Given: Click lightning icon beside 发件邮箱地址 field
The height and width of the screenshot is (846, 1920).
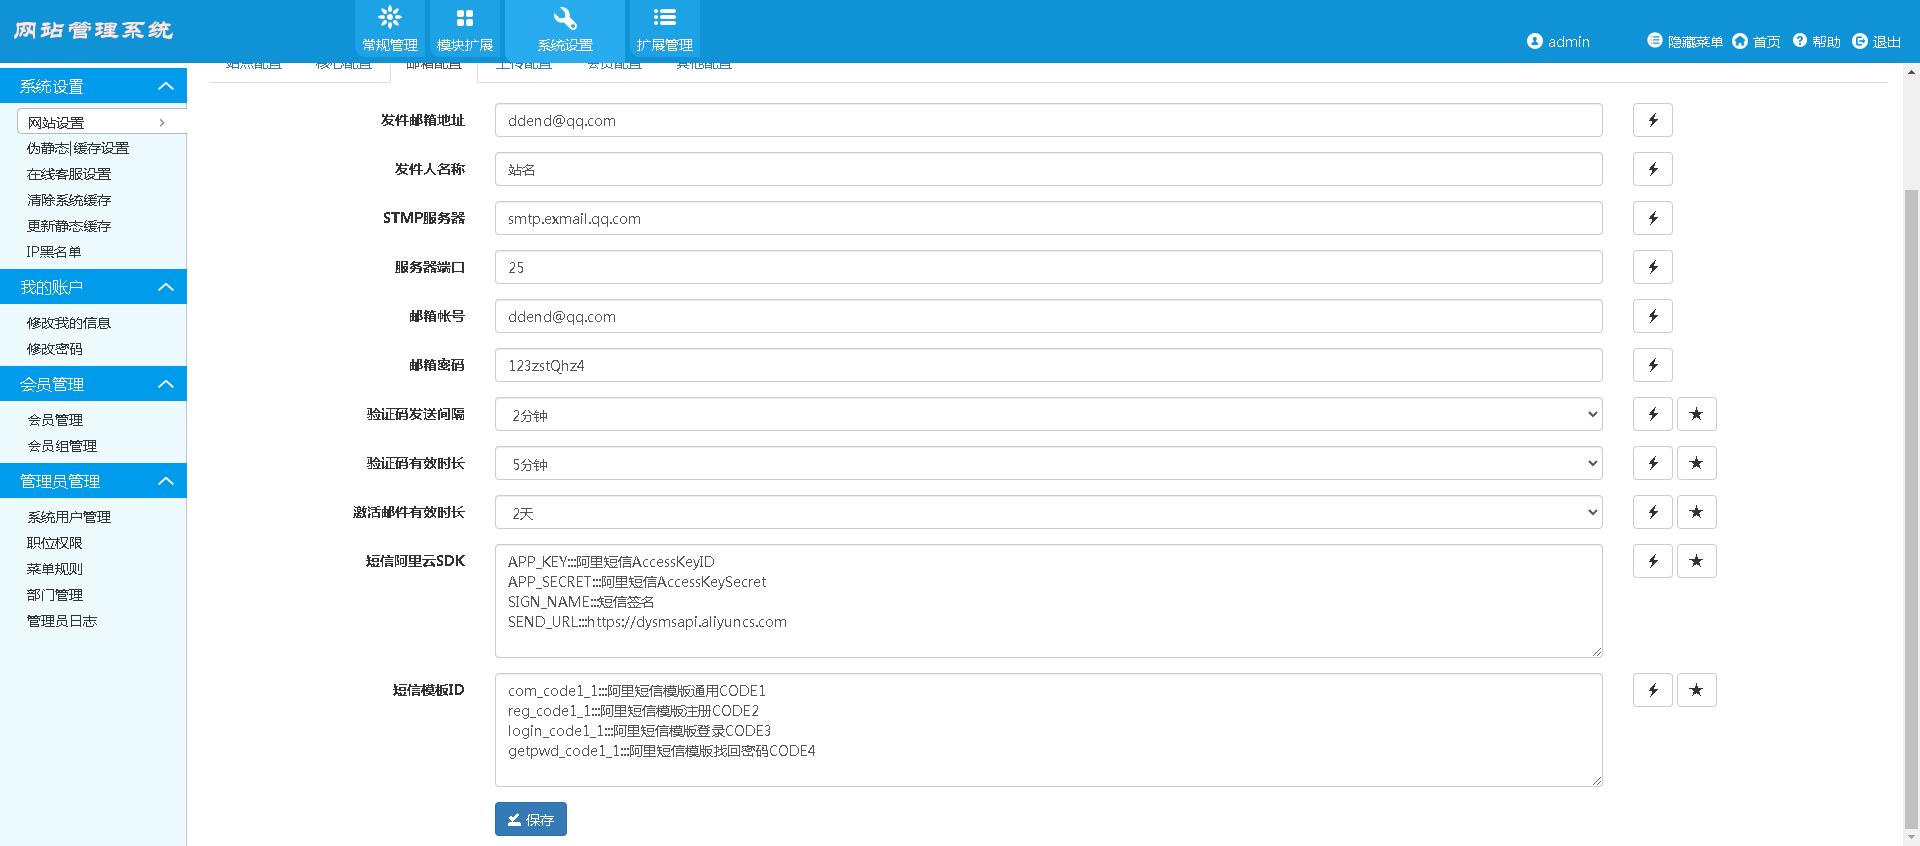Looking at the screenshot, I should (1653, 120).
